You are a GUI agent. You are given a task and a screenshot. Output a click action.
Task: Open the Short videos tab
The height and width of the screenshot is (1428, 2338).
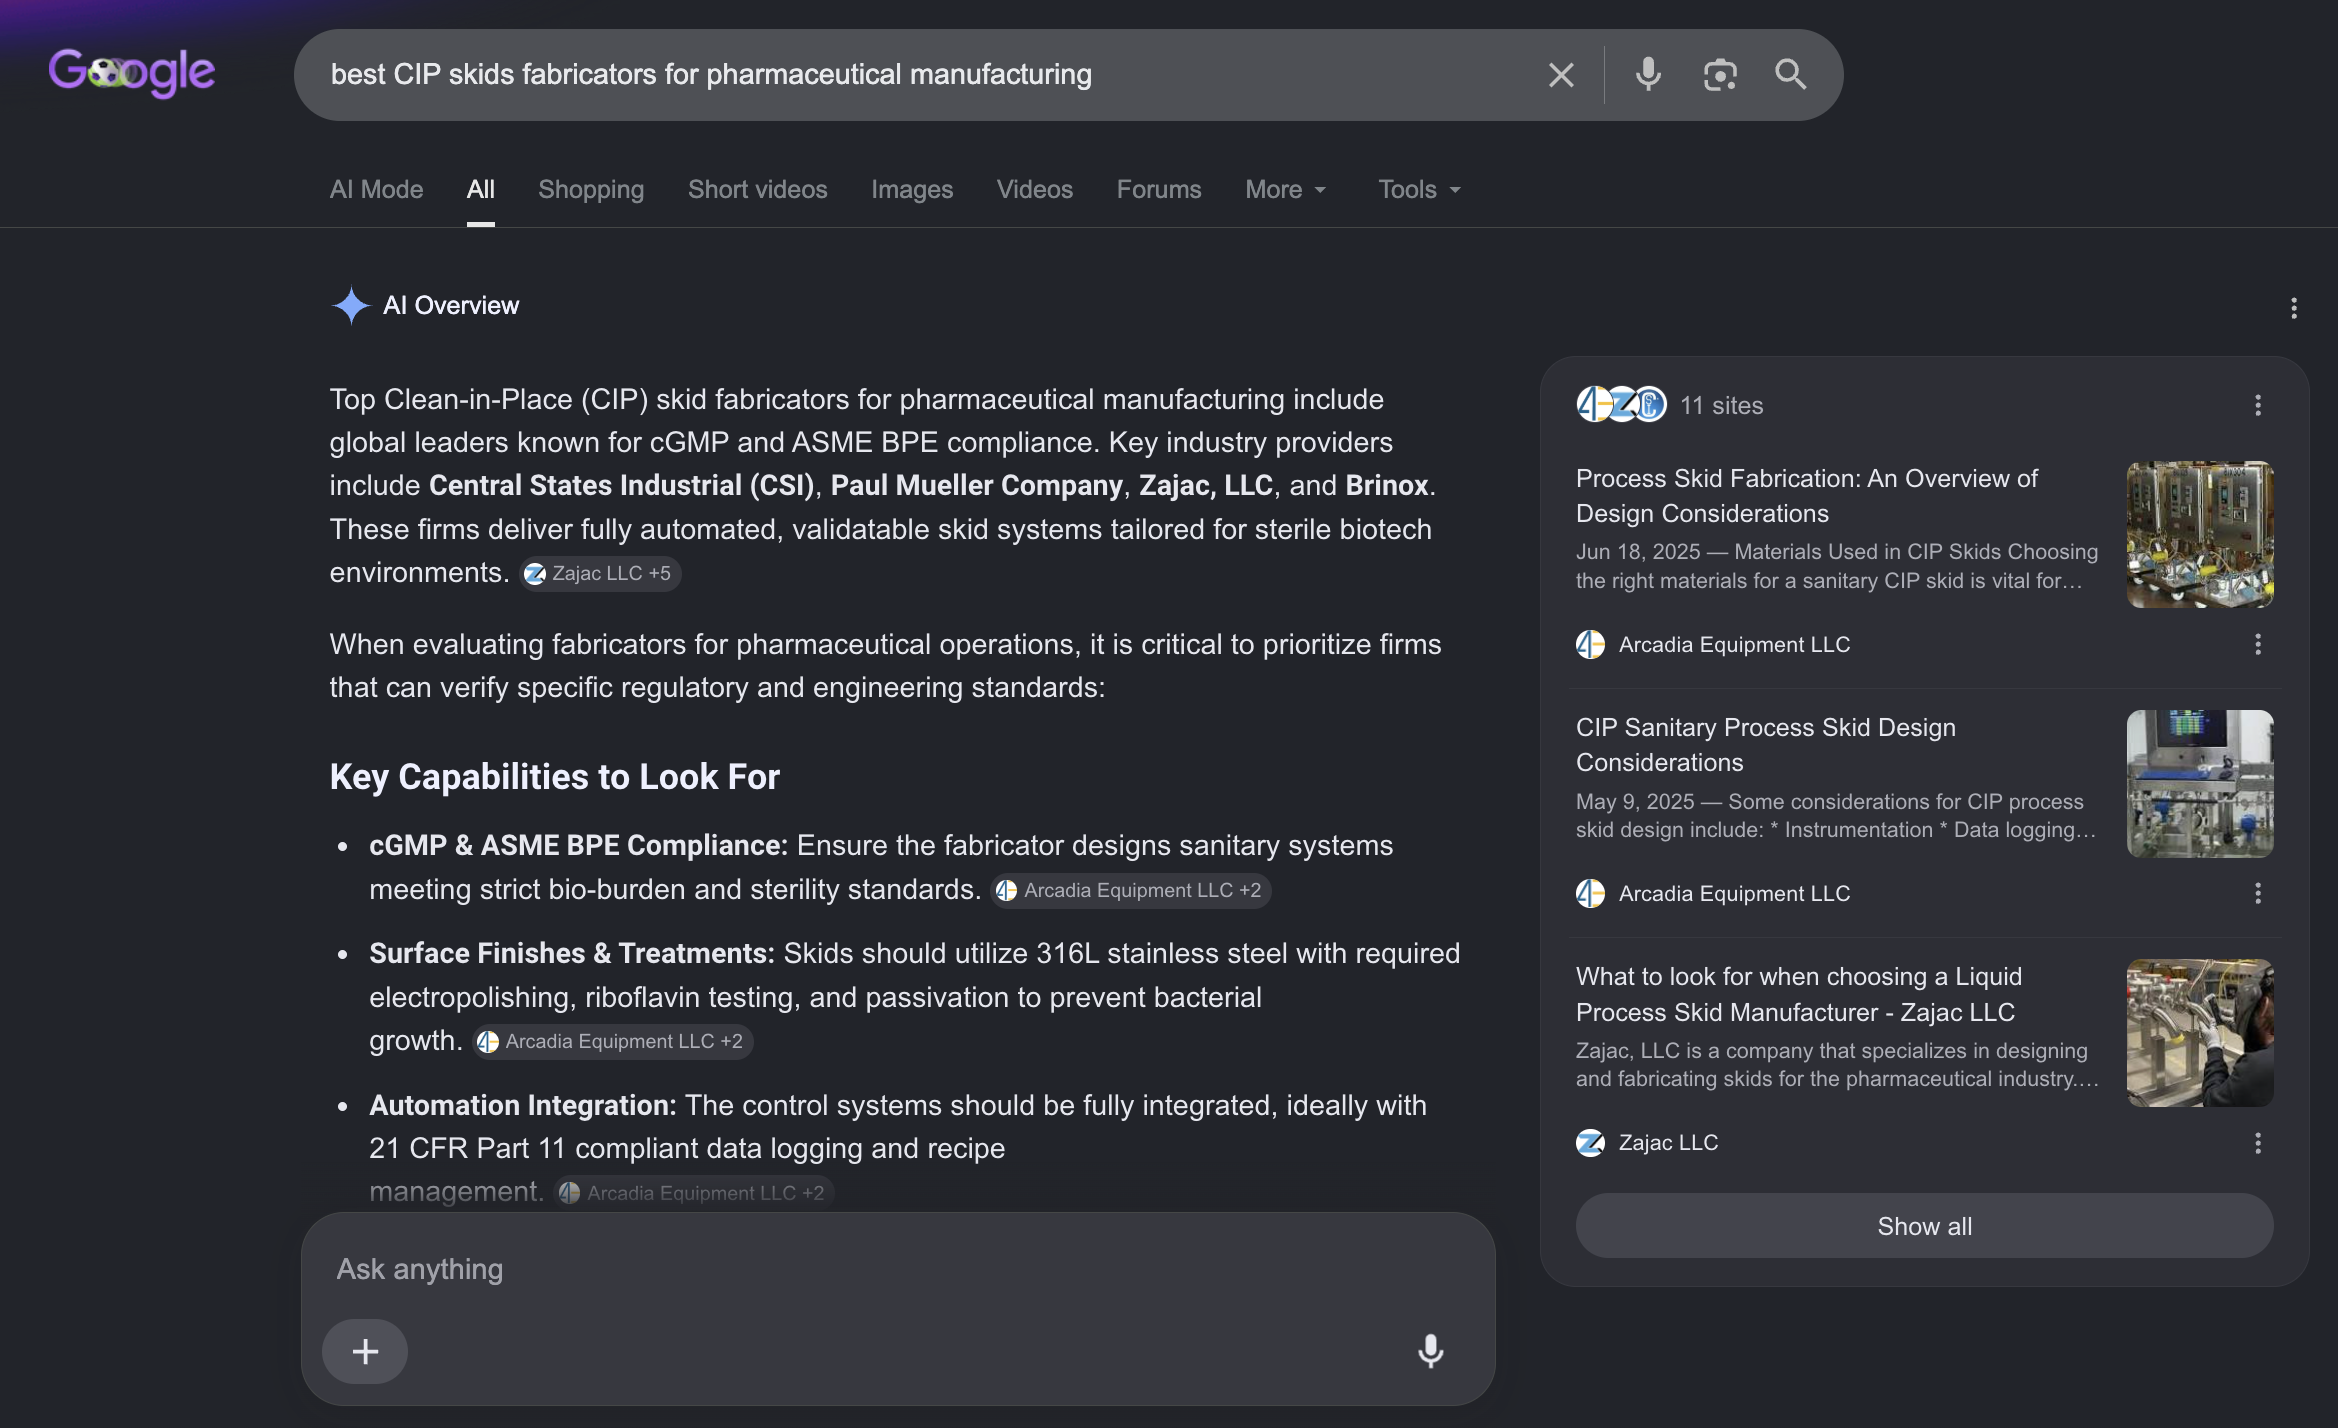click(758, 189)
